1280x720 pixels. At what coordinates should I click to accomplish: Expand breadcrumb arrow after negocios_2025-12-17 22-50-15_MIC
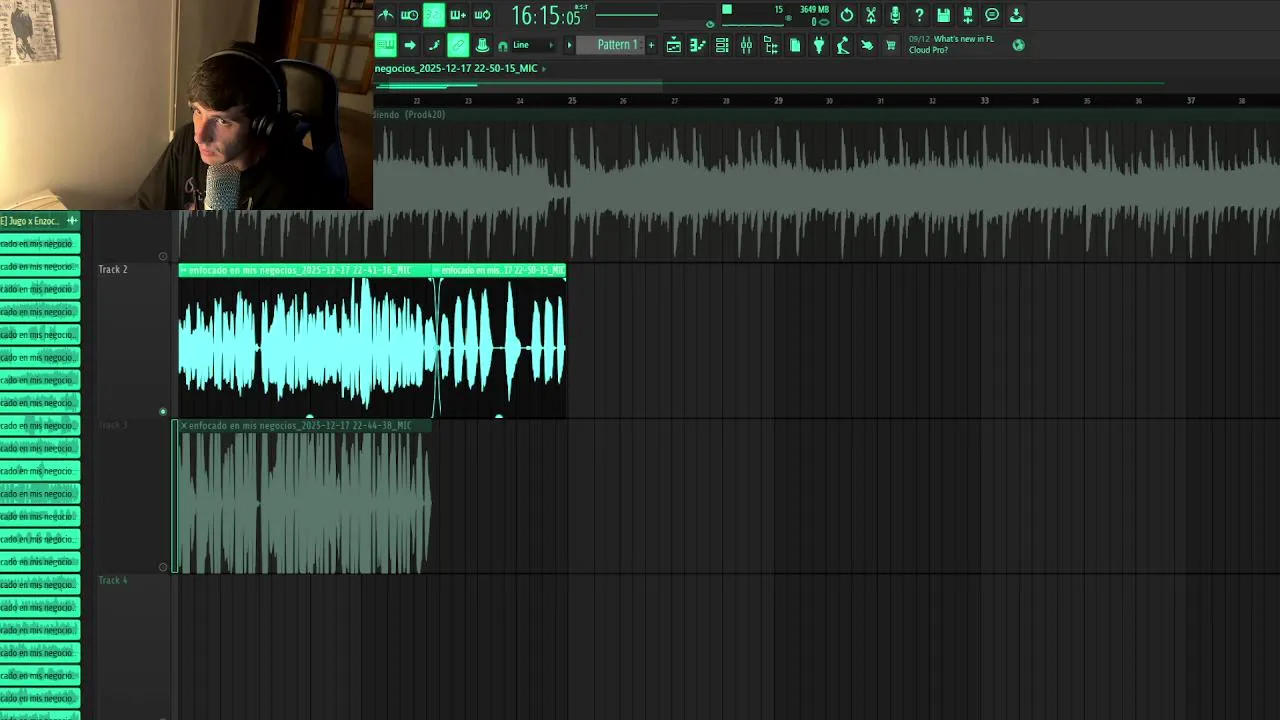(544, 68)
